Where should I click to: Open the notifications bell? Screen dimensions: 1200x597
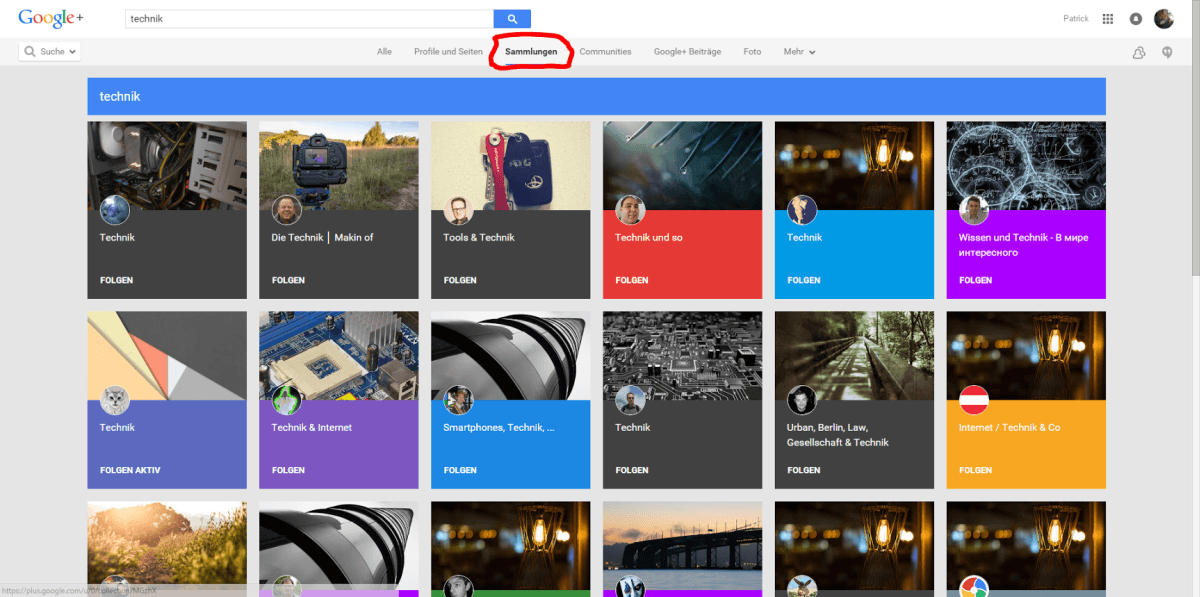(1135, 19)
